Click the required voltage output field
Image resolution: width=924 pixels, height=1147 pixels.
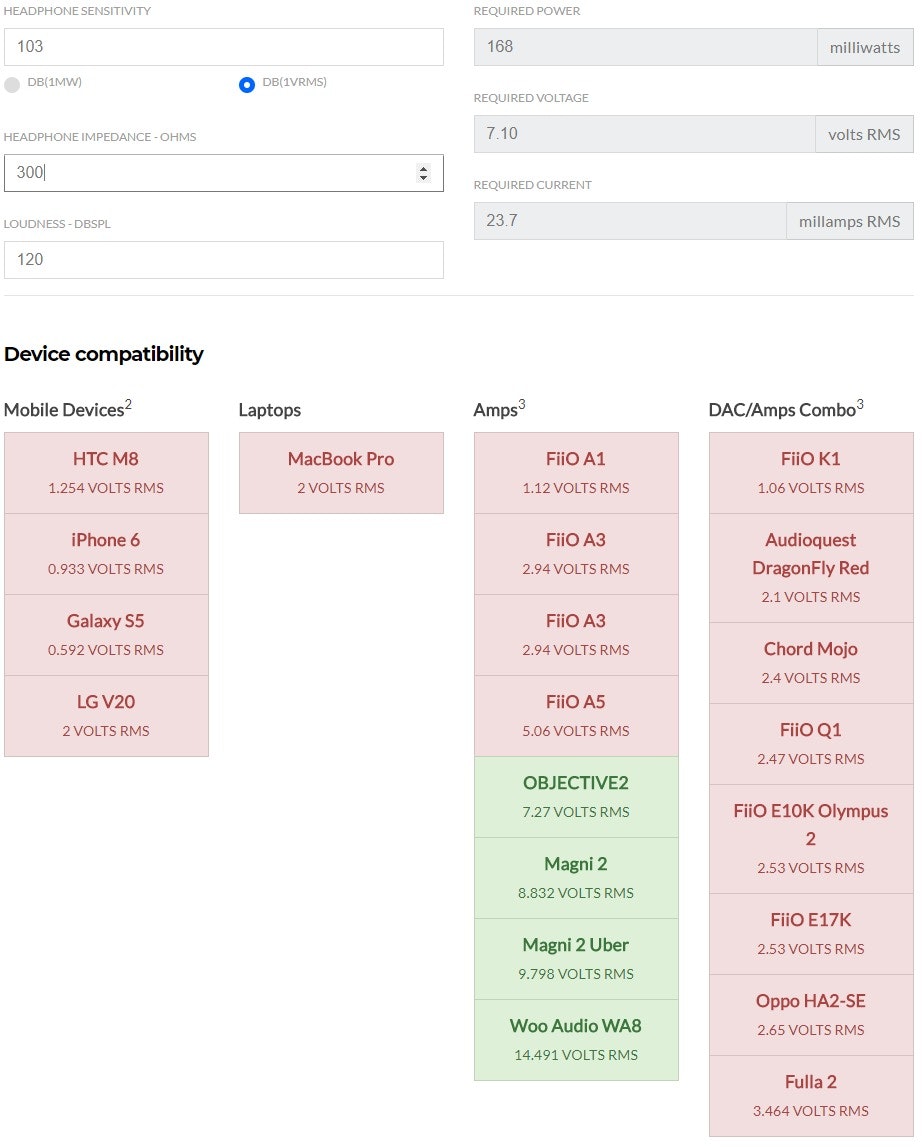coord(645,134)
